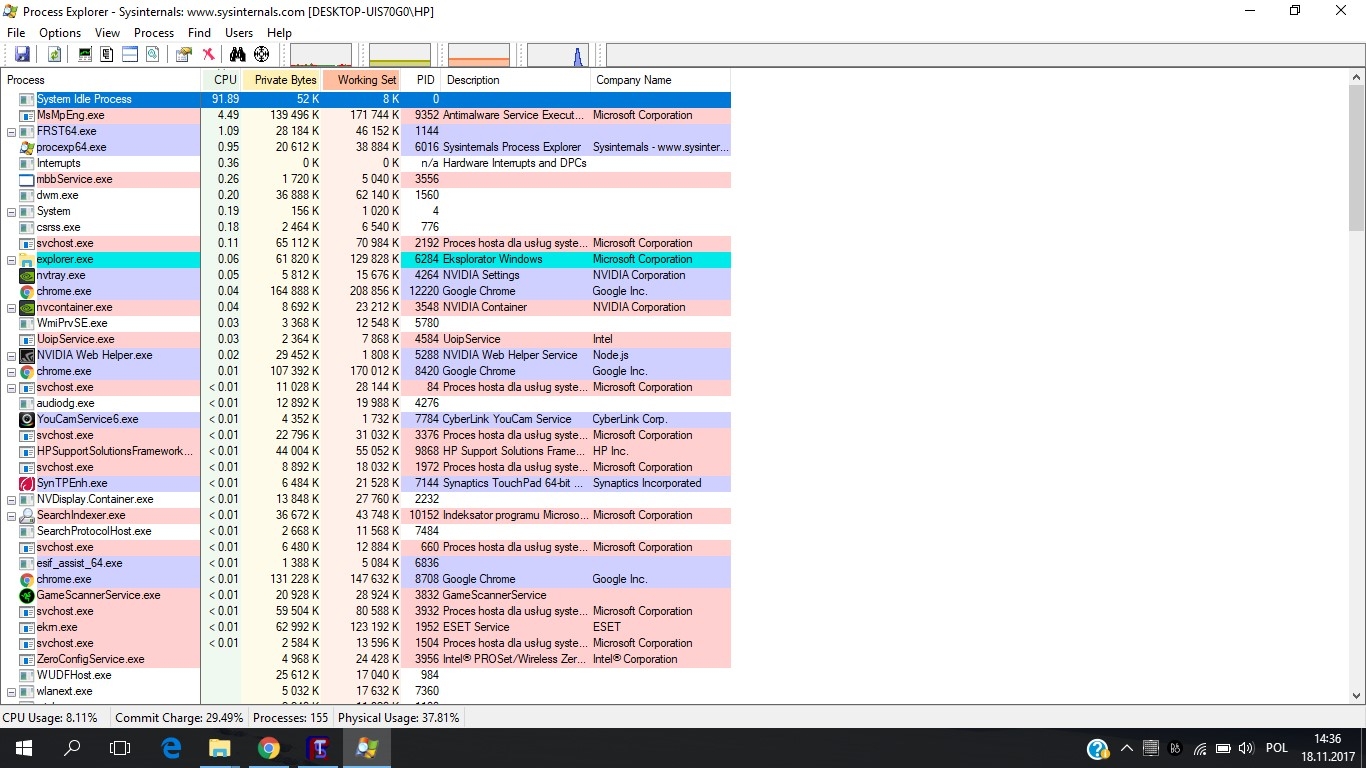Click Chrome icon of PID 12220 row

coord(27,291)
